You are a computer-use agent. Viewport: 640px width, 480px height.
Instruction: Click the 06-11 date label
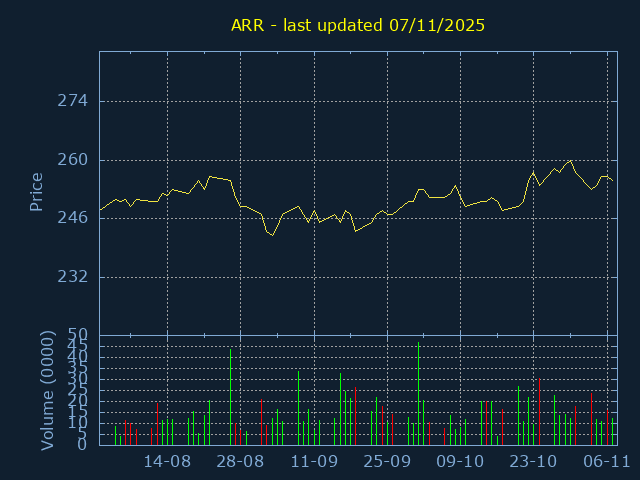pos(606,461)
